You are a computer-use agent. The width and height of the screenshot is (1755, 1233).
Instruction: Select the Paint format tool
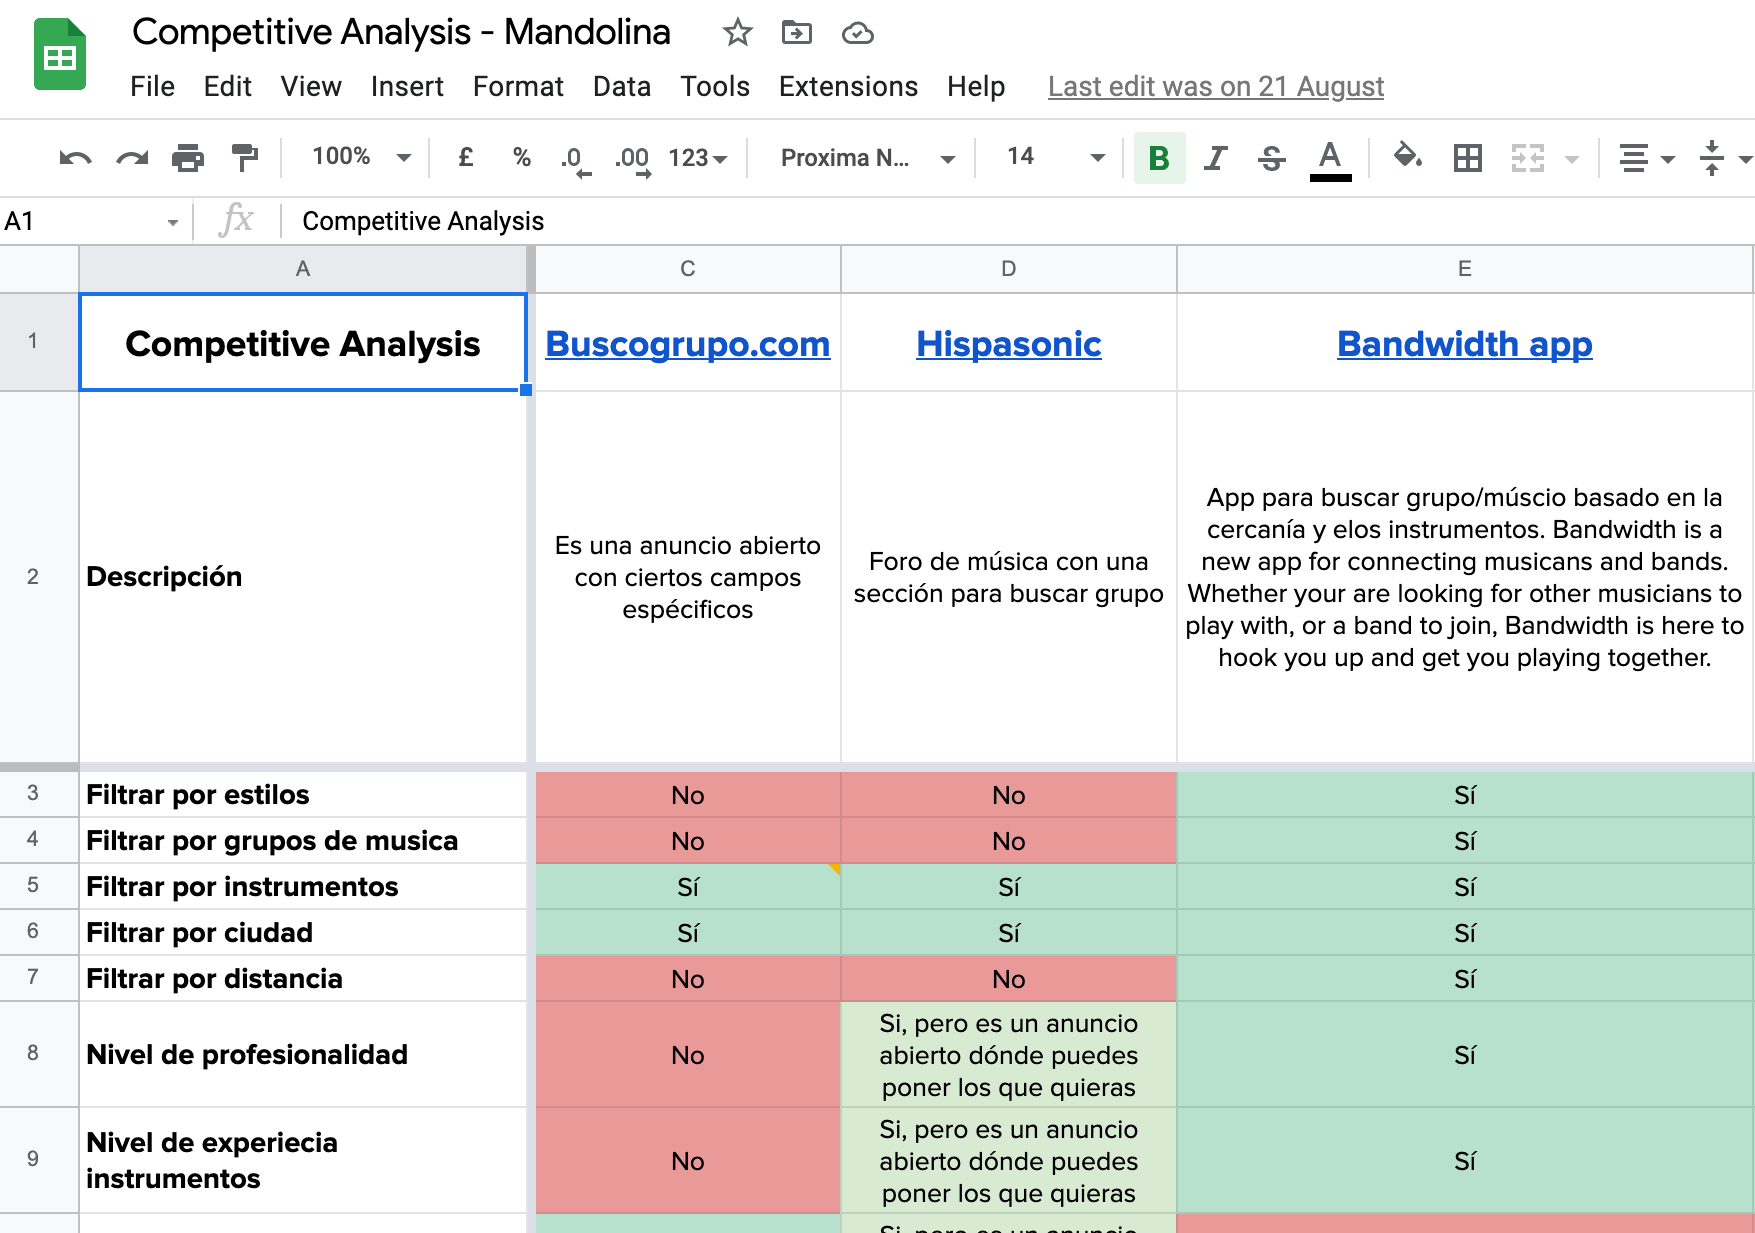[245, 157]
